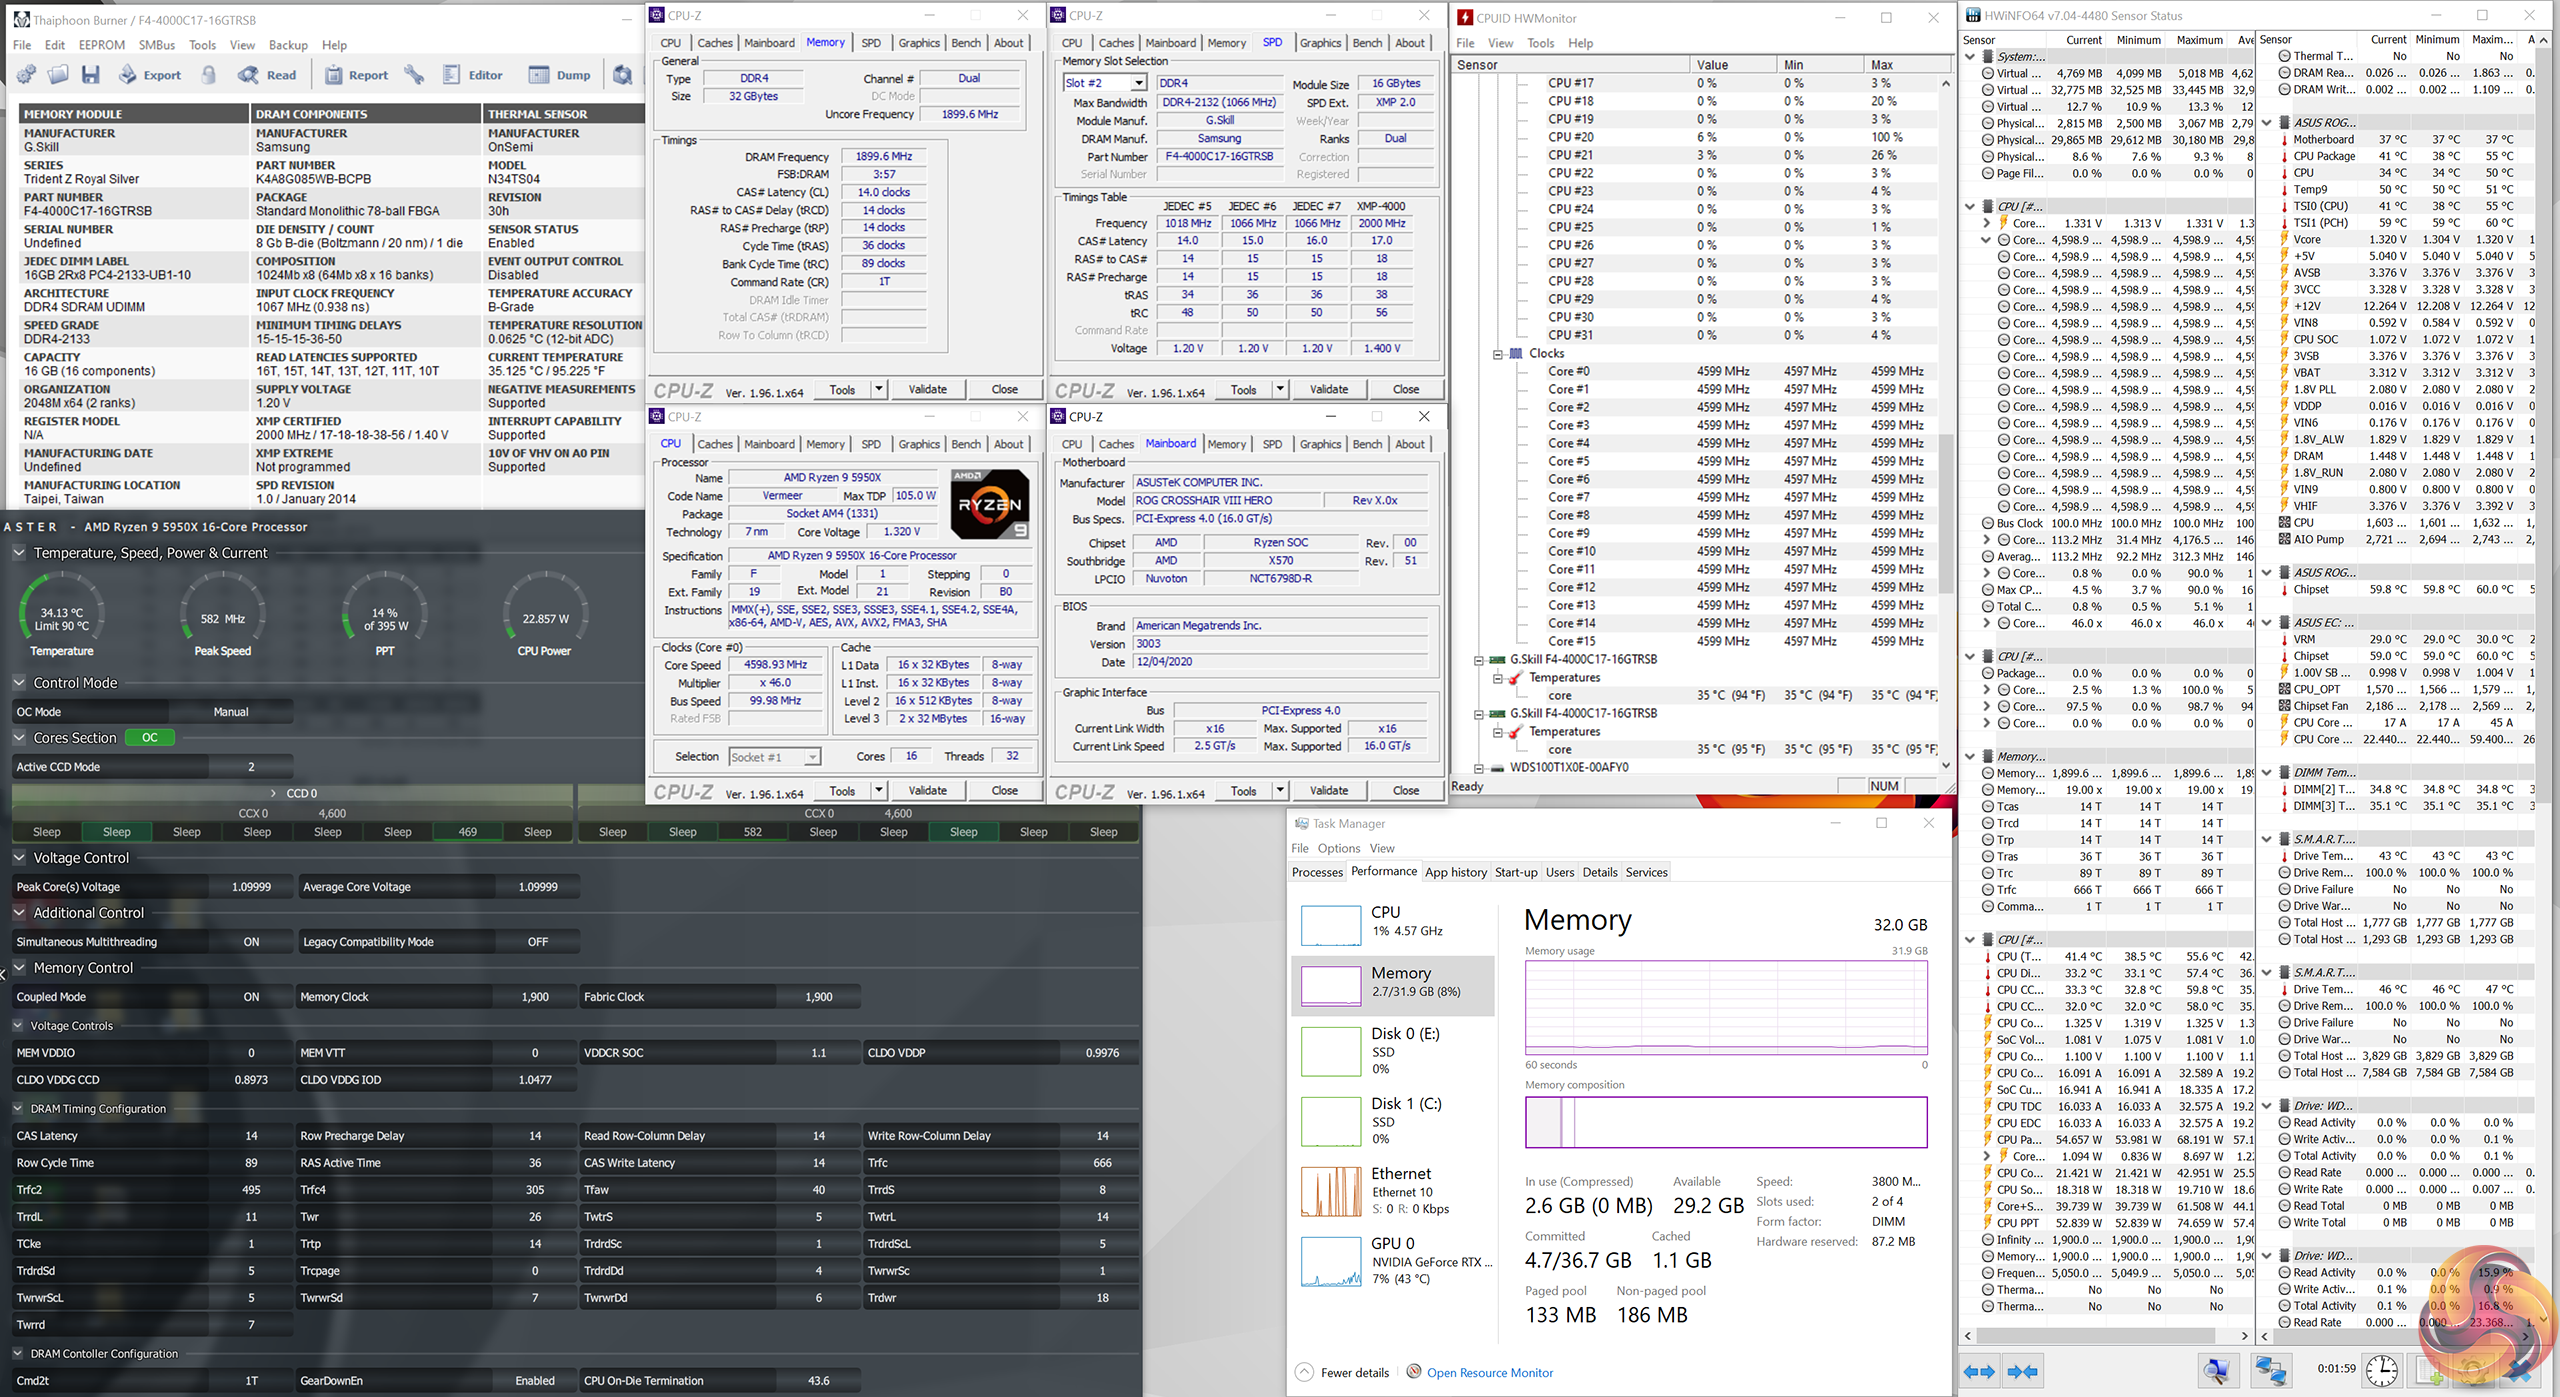The image size is (2560, 1397).
Task: Click the HWiNFO network computers icon
Action: click(2270, 1371)
